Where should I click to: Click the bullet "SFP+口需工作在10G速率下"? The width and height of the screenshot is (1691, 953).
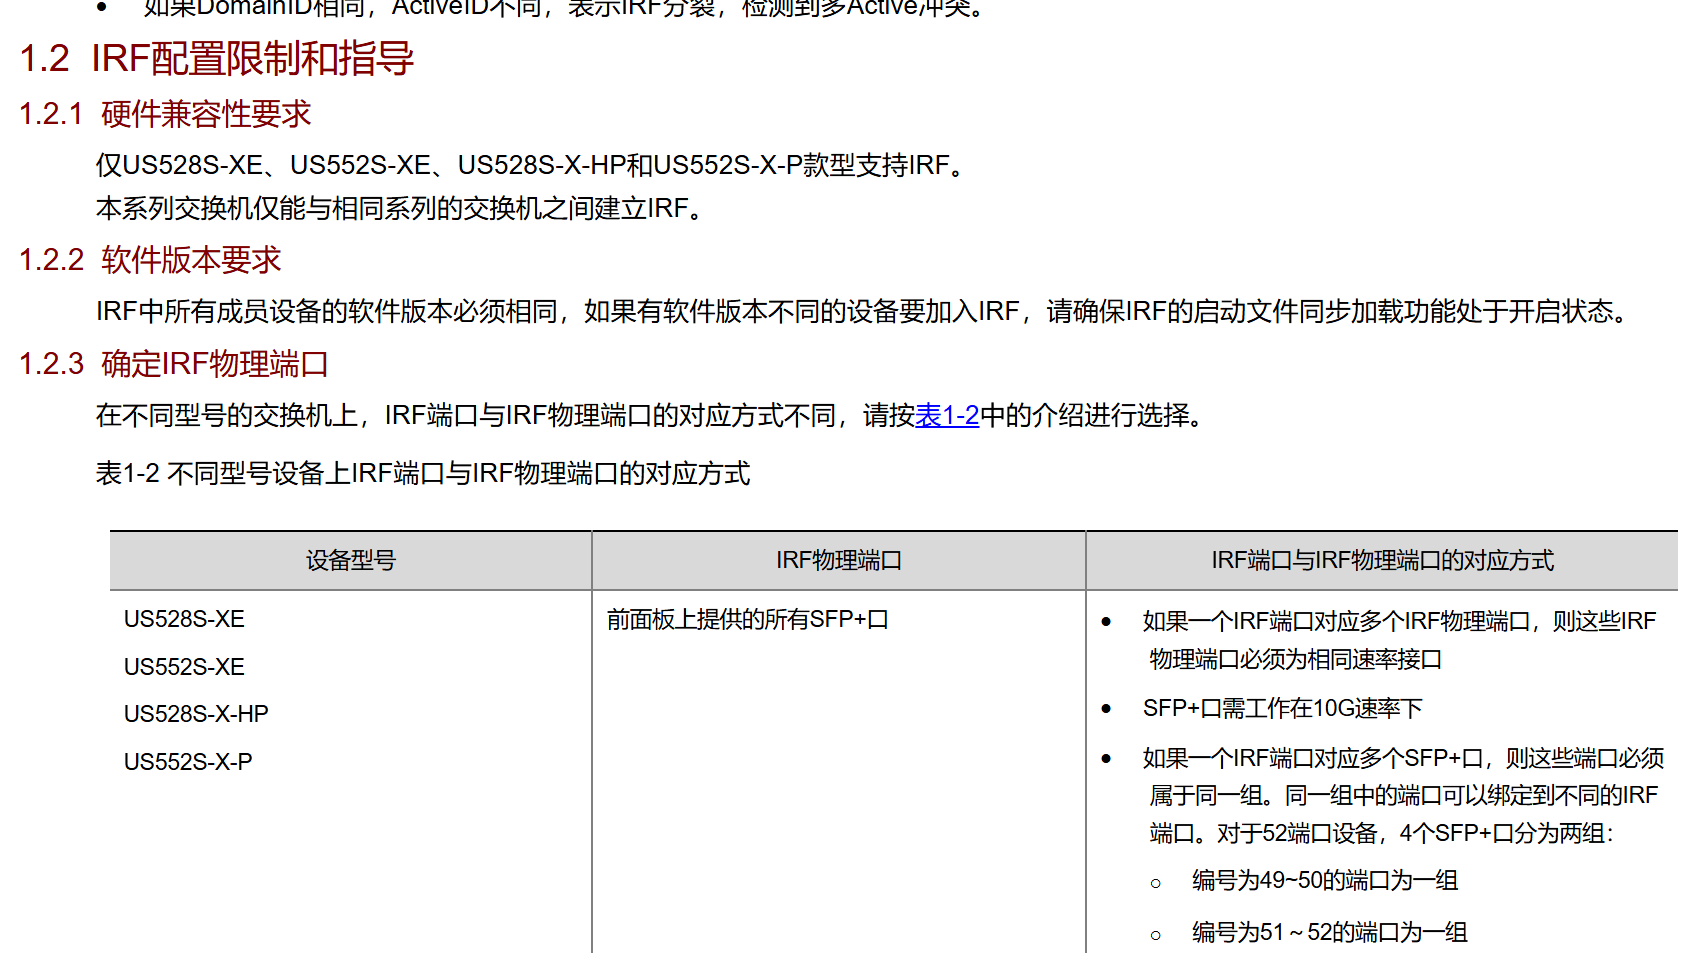[x=1281, y=709]
